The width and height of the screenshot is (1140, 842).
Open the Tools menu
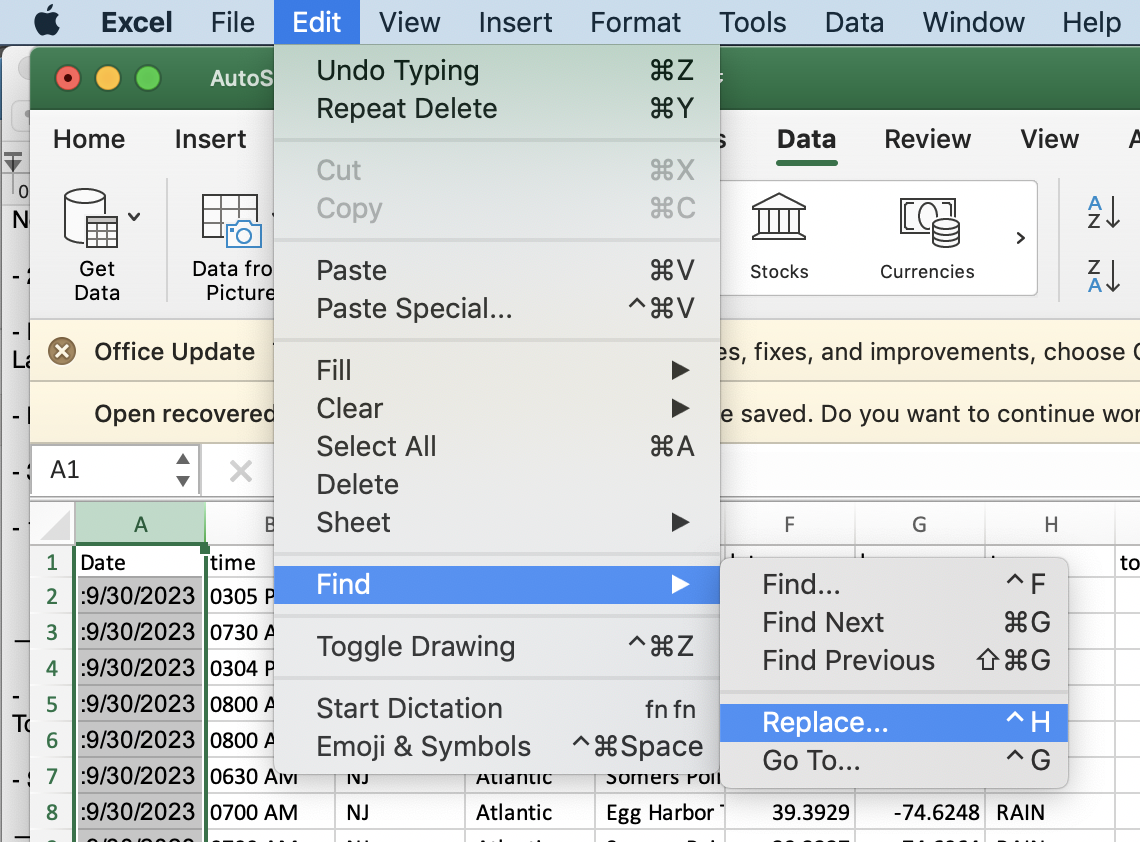click(752, 22)
